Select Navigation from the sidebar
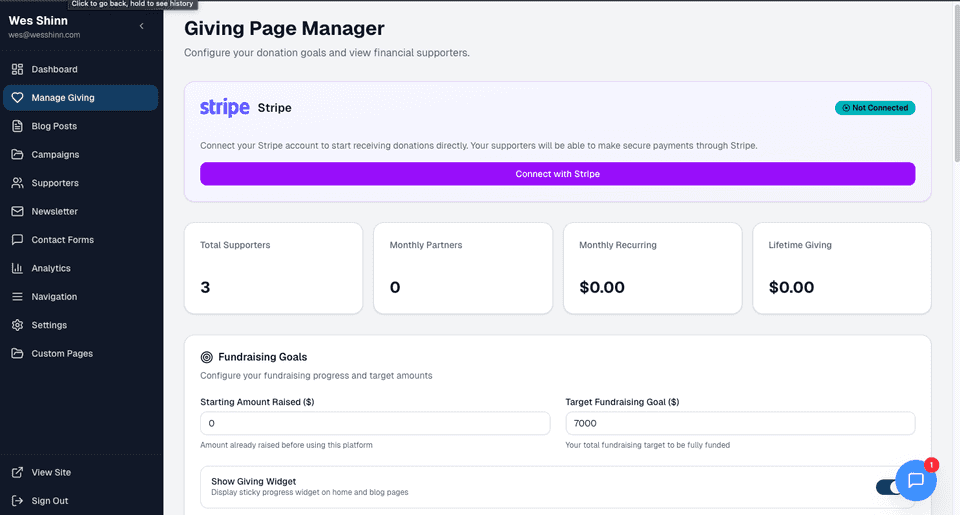Viewport: 960px width, 515px height. pyautogui.click(x=54, y=297)
